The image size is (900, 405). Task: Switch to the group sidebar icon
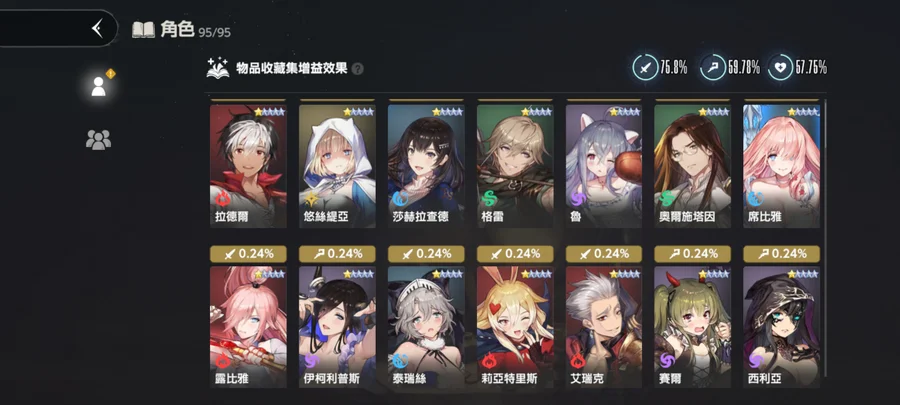(98, 139)
